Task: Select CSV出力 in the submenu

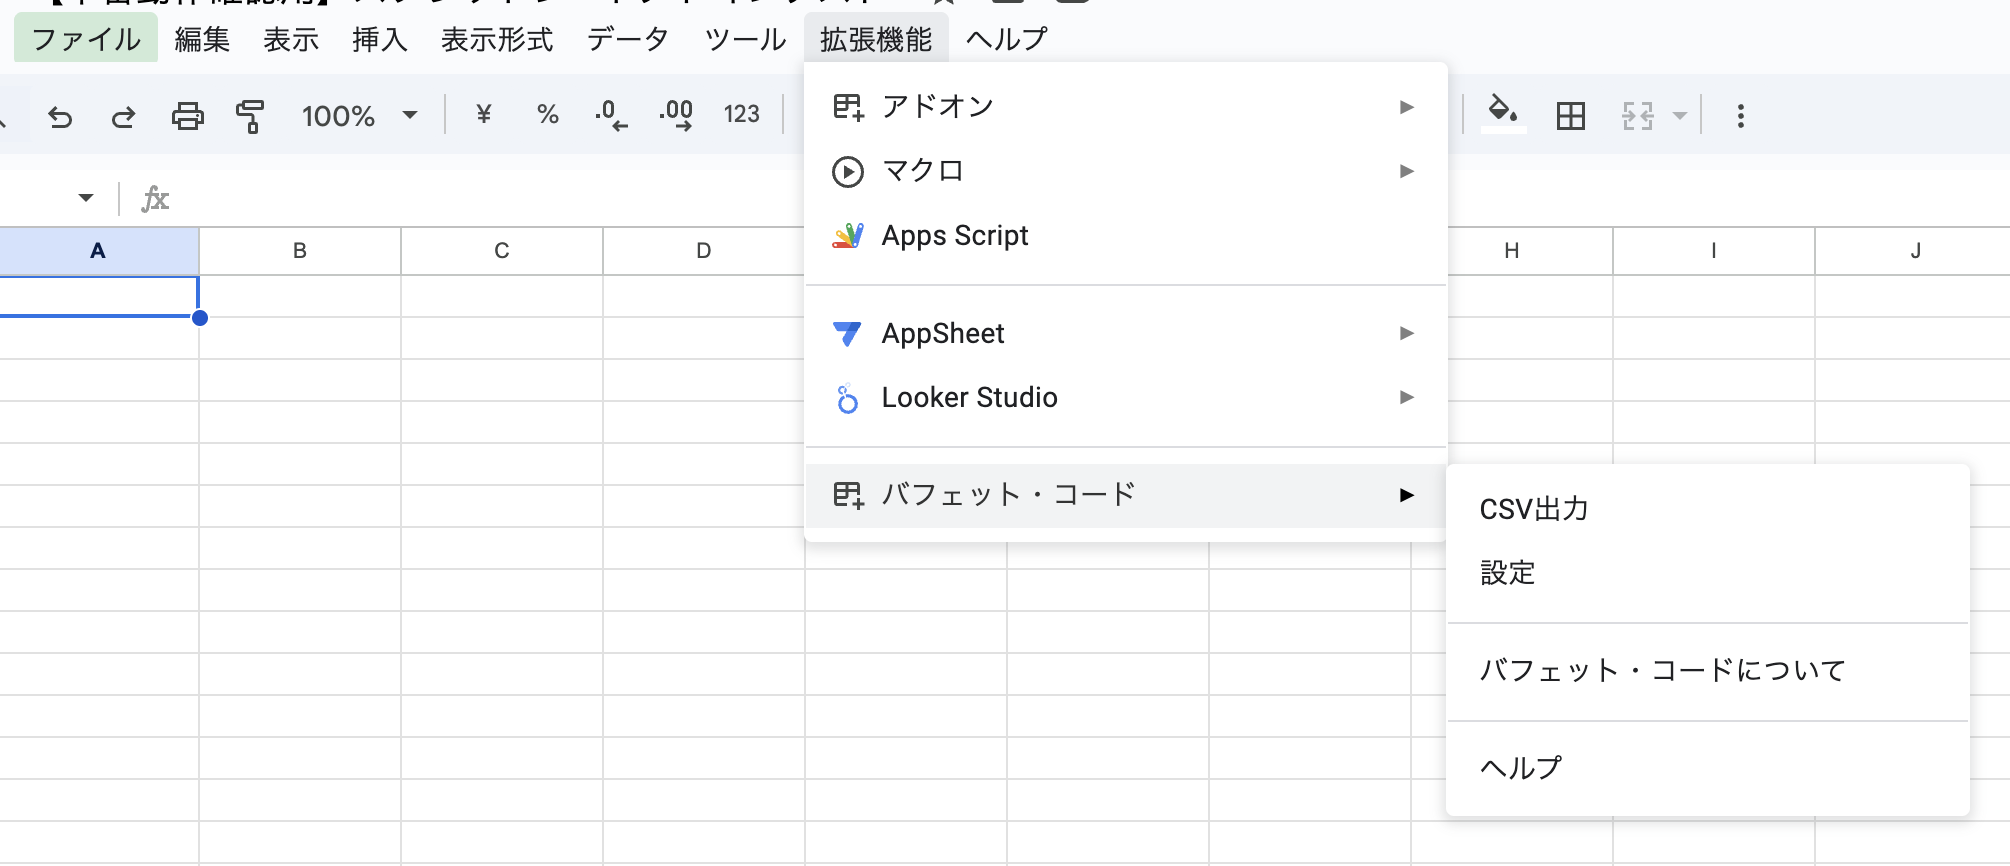Action: click(1708, 509)
